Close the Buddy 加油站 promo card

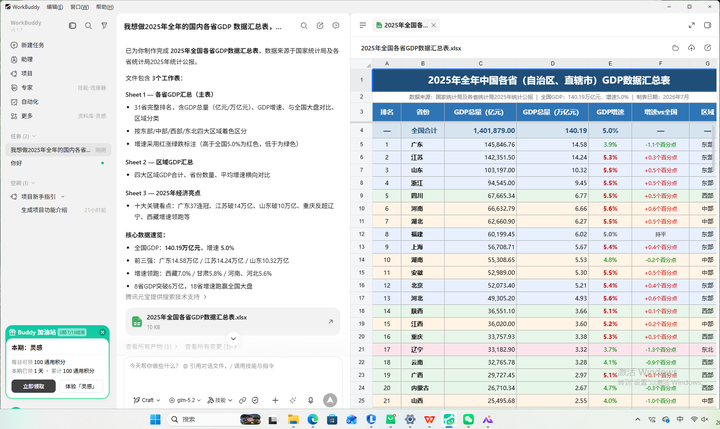click(x=102, y=332)
